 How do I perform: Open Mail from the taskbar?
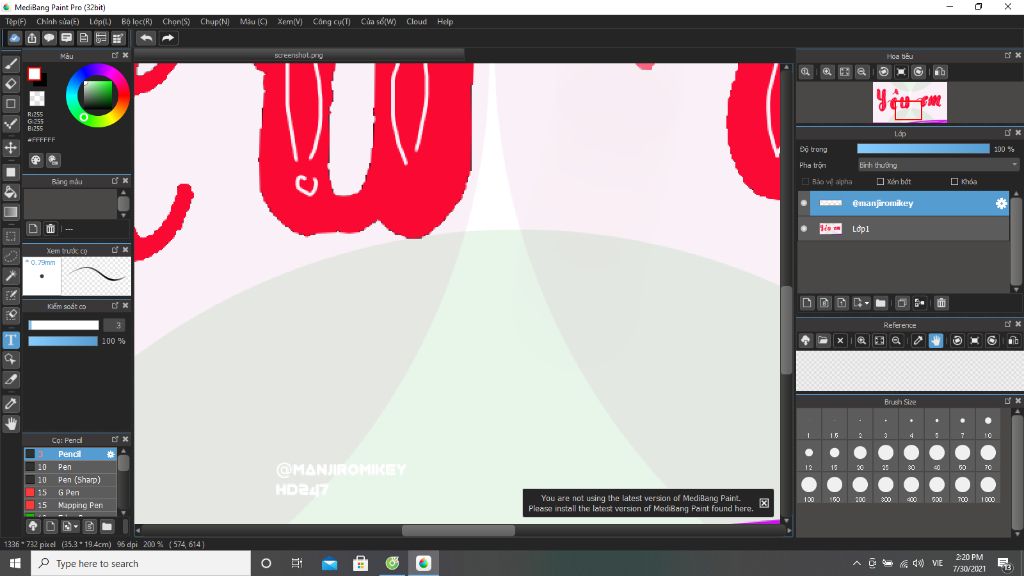click(329, 563)
